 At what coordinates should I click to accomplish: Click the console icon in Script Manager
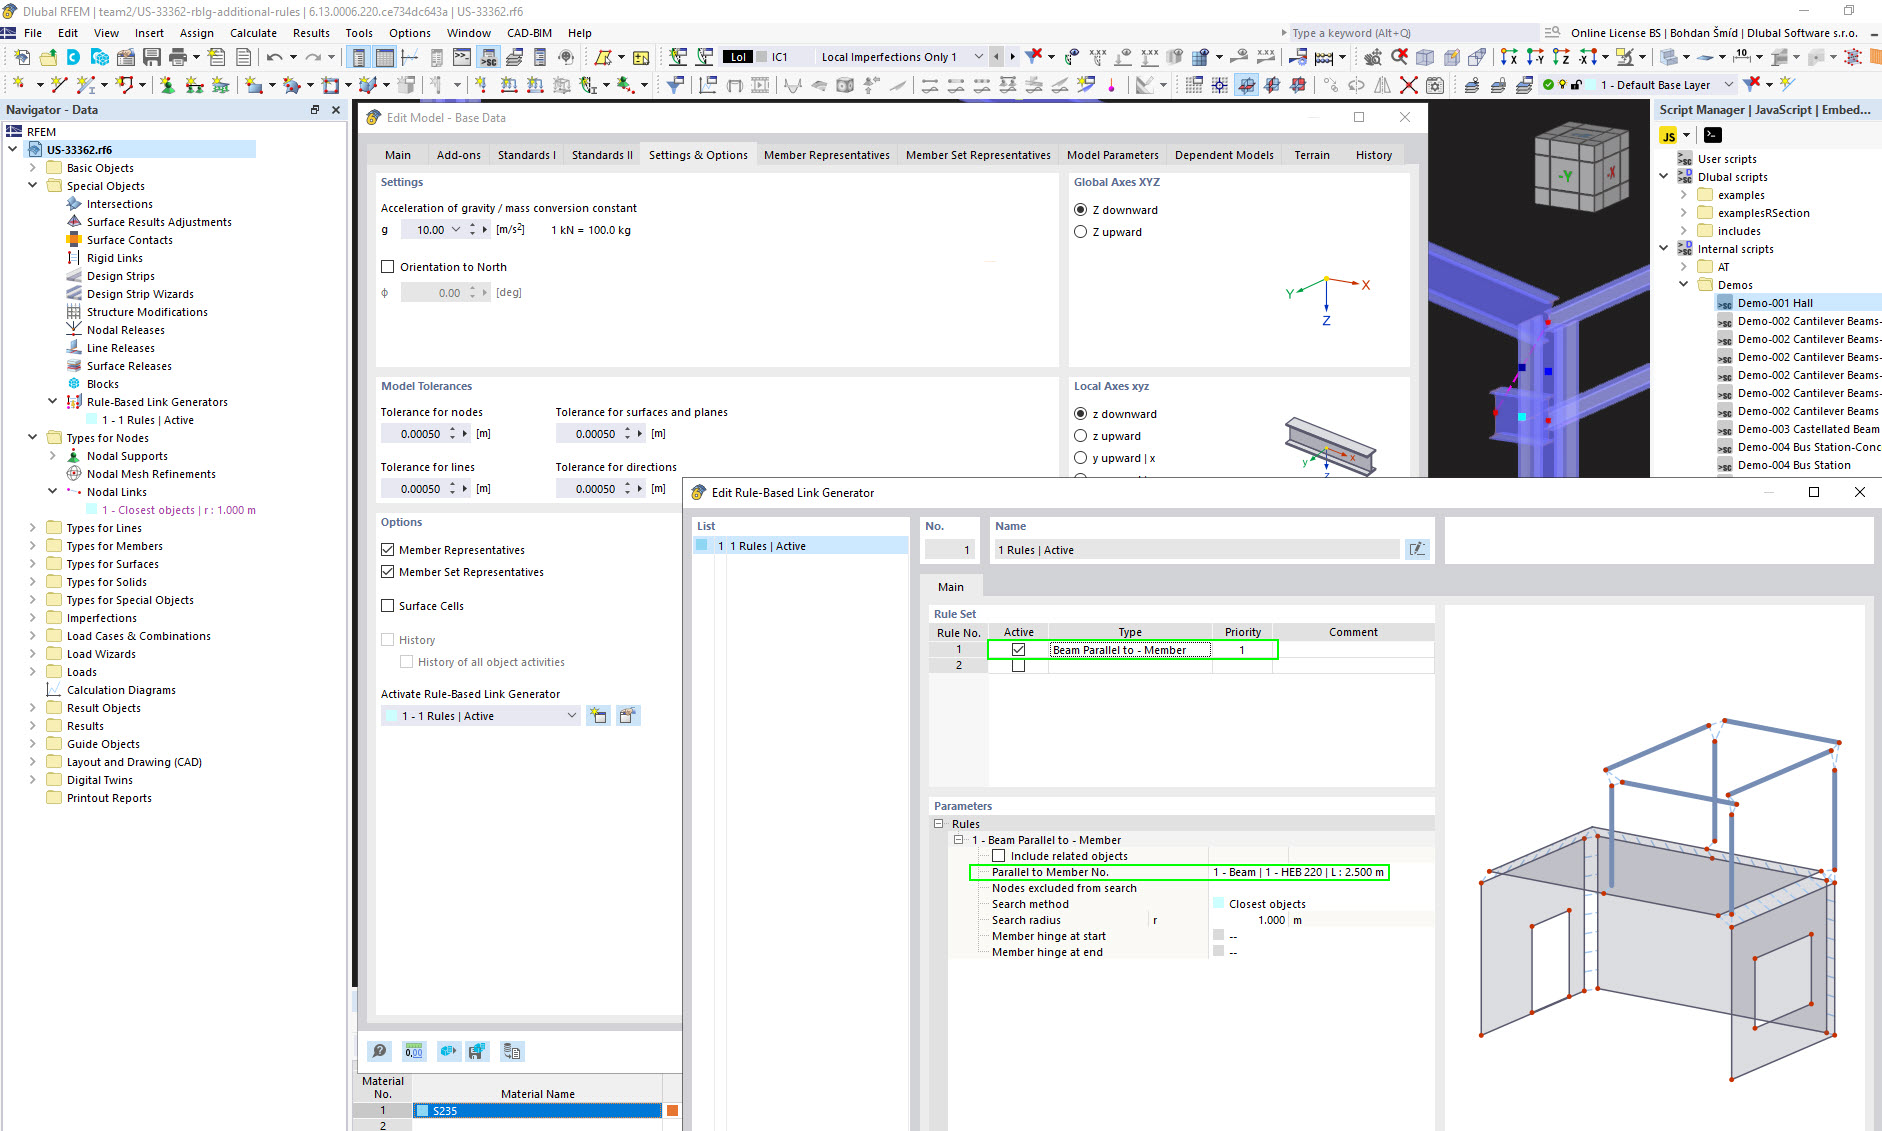tap(1713, 135)
